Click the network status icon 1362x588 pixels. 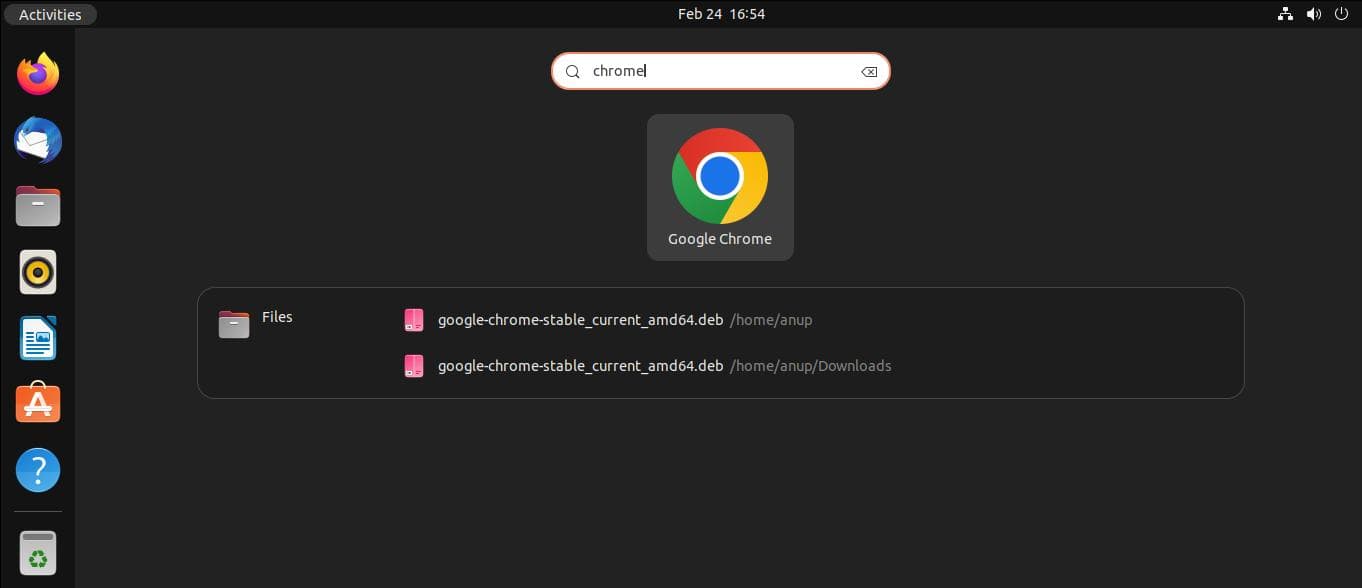click(1286, 14)
